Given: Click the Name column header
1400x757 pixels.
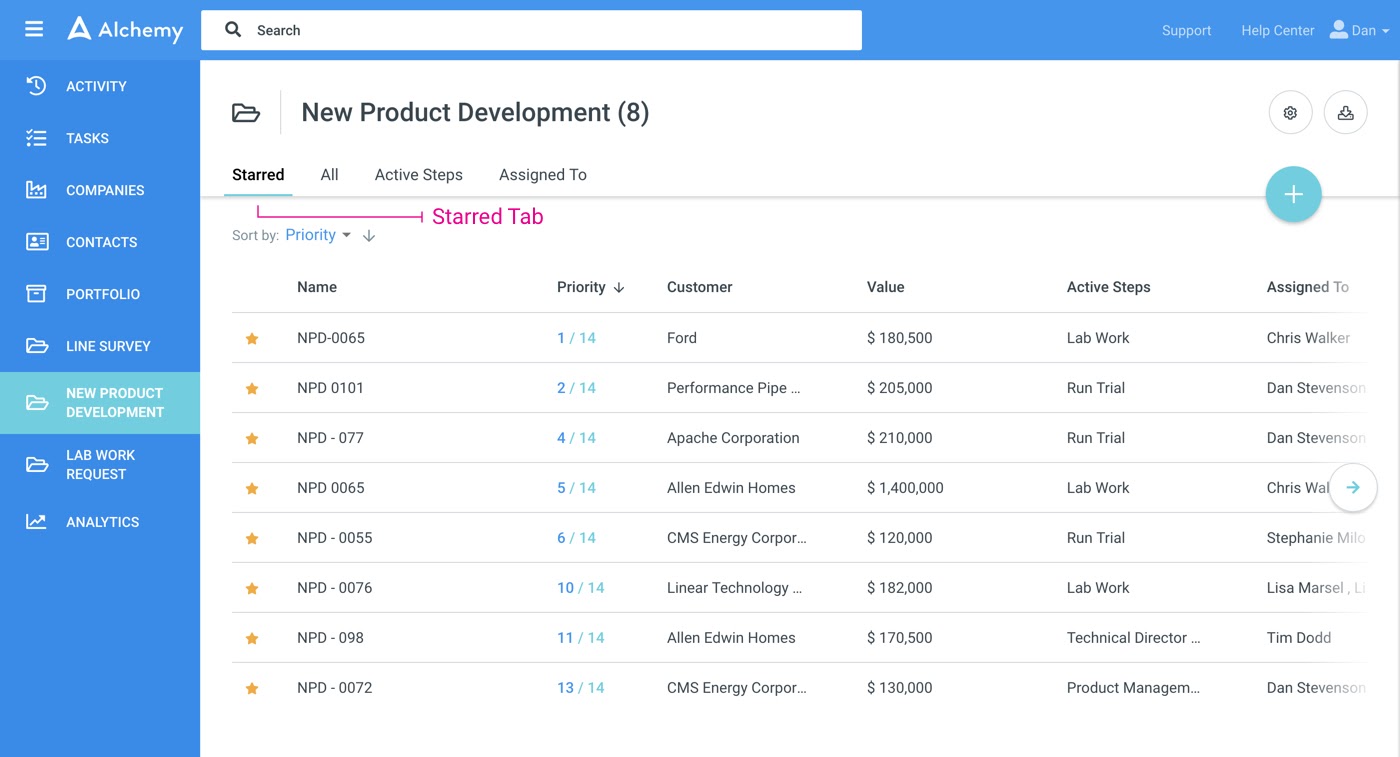Looking at the screenshot, I should (x=317, y=287).
